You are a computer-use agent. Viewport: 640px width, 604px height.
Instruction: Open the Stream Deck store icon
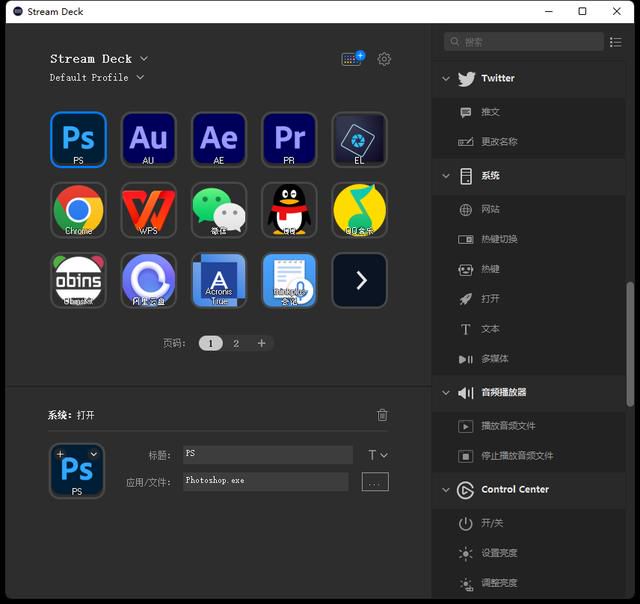353,58
